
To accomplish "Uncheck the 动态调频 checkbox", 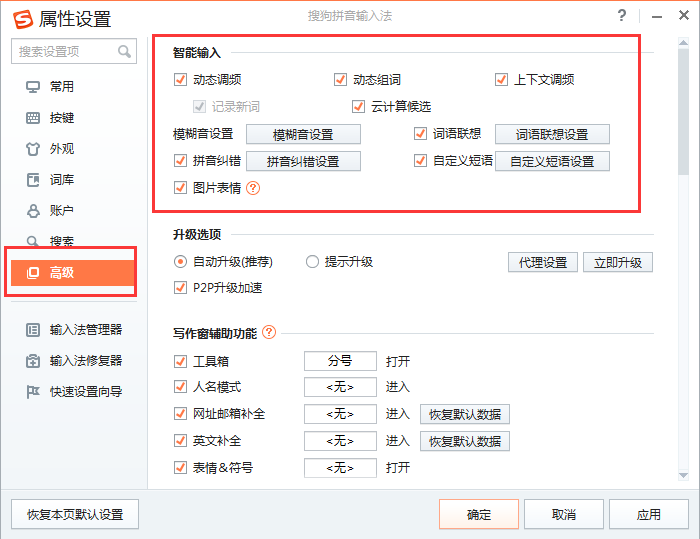I will [181, 80].
